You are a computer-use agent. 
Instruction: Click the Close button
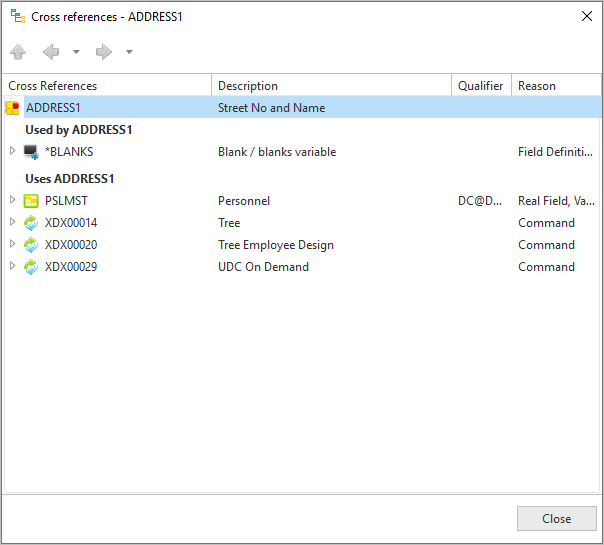pyautogui.click(x=557, y=518)
